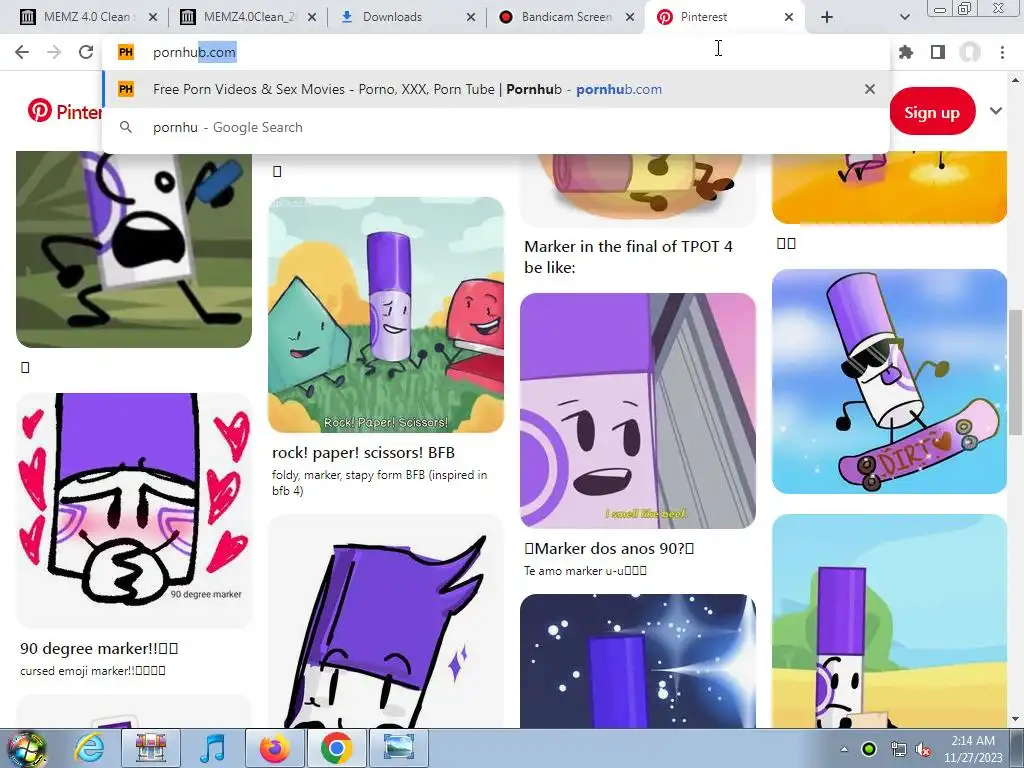Click the muted volume tray icon

pos(923,749)
